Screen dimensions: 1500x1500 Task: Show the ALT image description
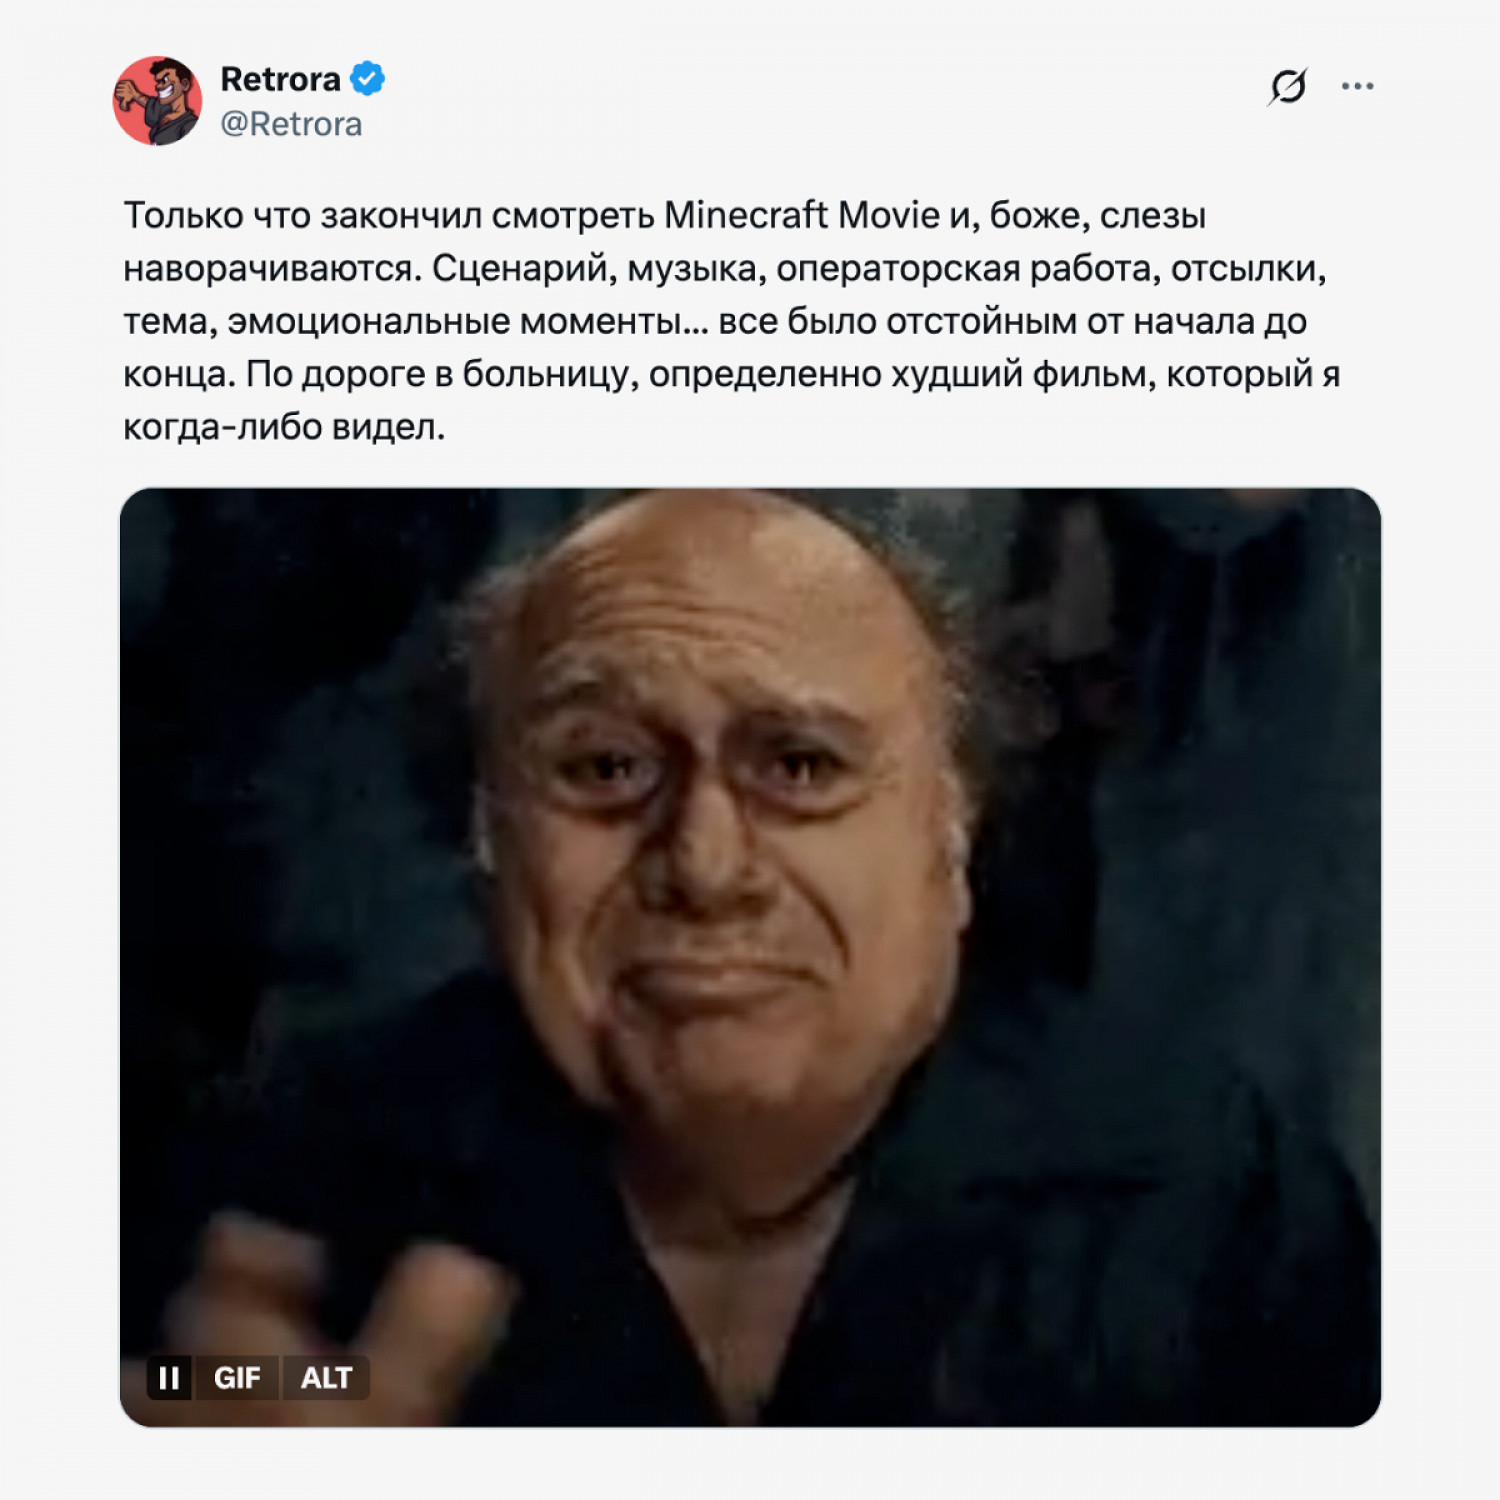326,1378
